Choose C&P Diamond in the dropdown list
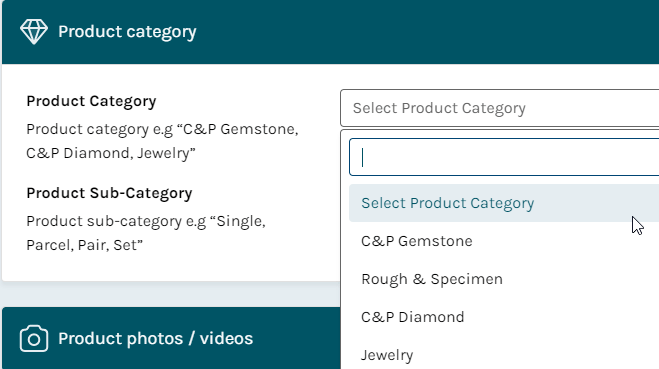659x369 pixels. click(504, 317)
